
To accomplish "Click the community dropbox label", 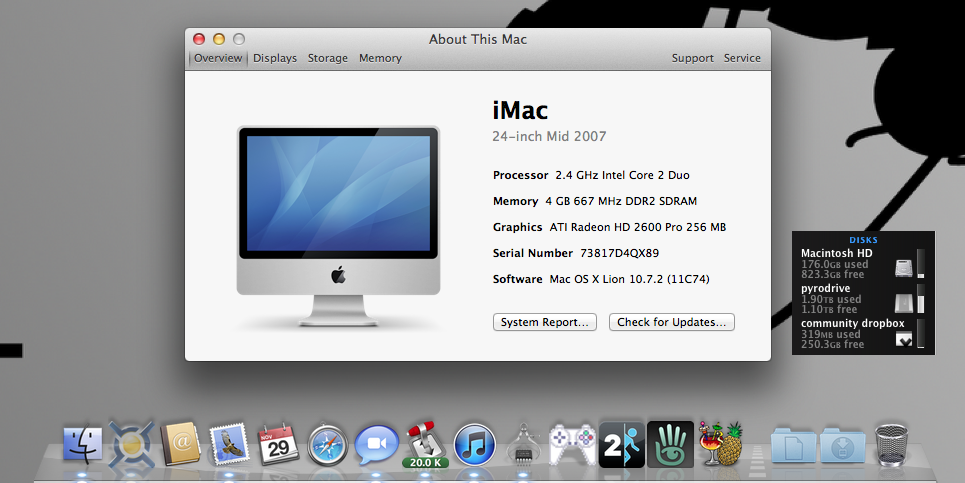I will coord(852,323).
